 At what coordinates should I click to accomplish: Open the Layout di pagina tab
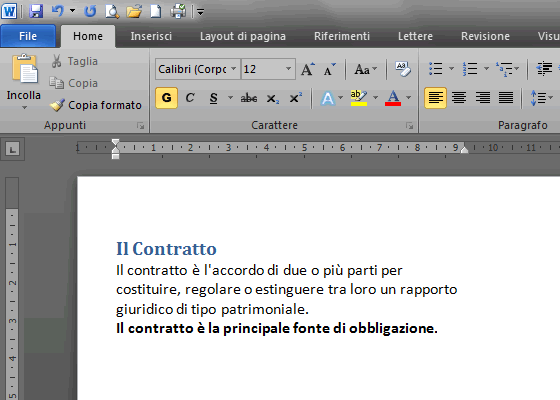243,36
